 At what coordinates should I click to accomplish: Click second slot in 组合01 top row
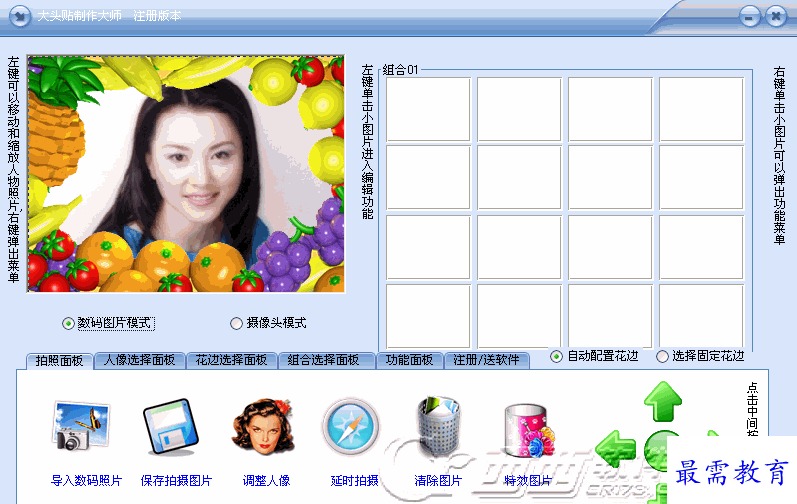click(519, 109)
